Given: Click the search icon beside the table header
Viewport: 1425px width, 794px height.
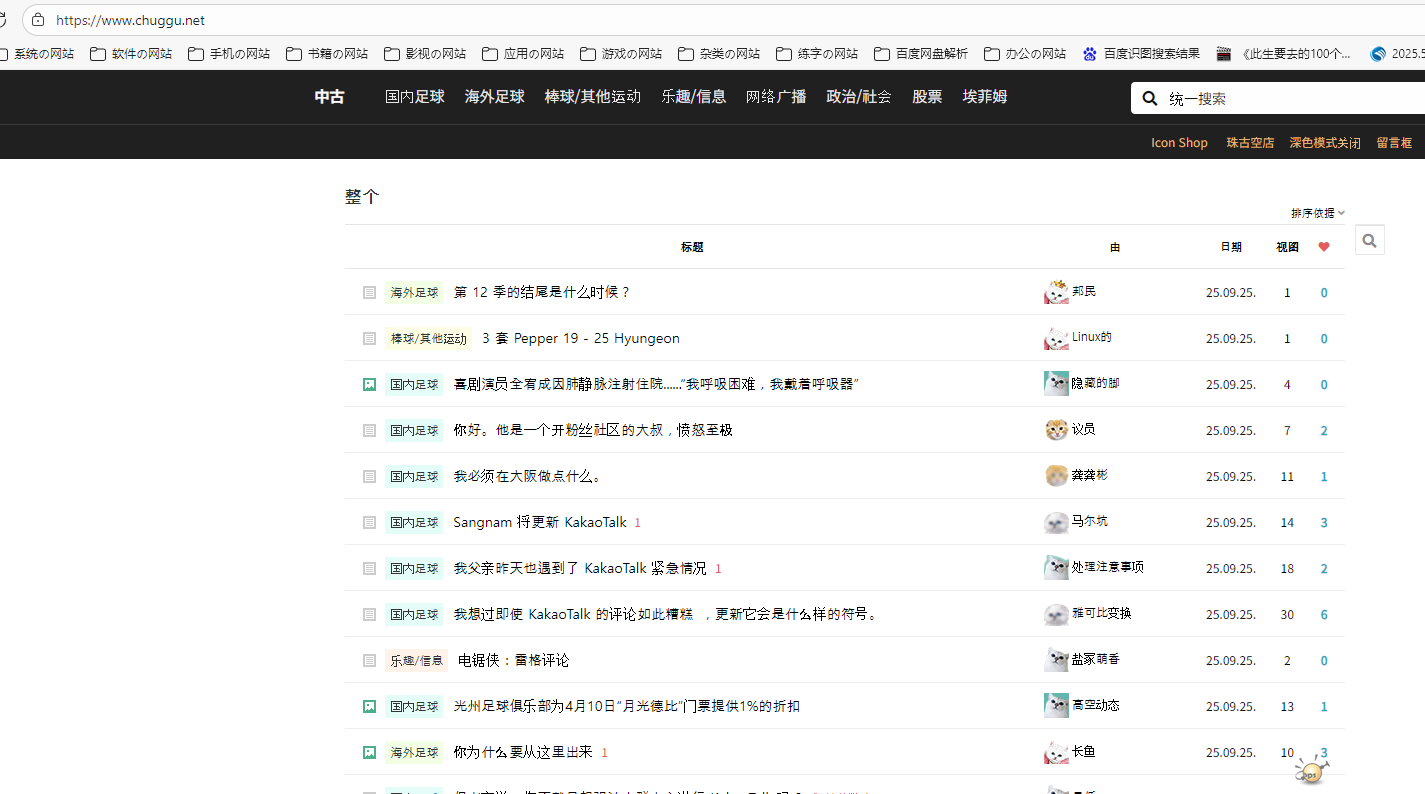Looking at the screenshot, I should 1369,240.
